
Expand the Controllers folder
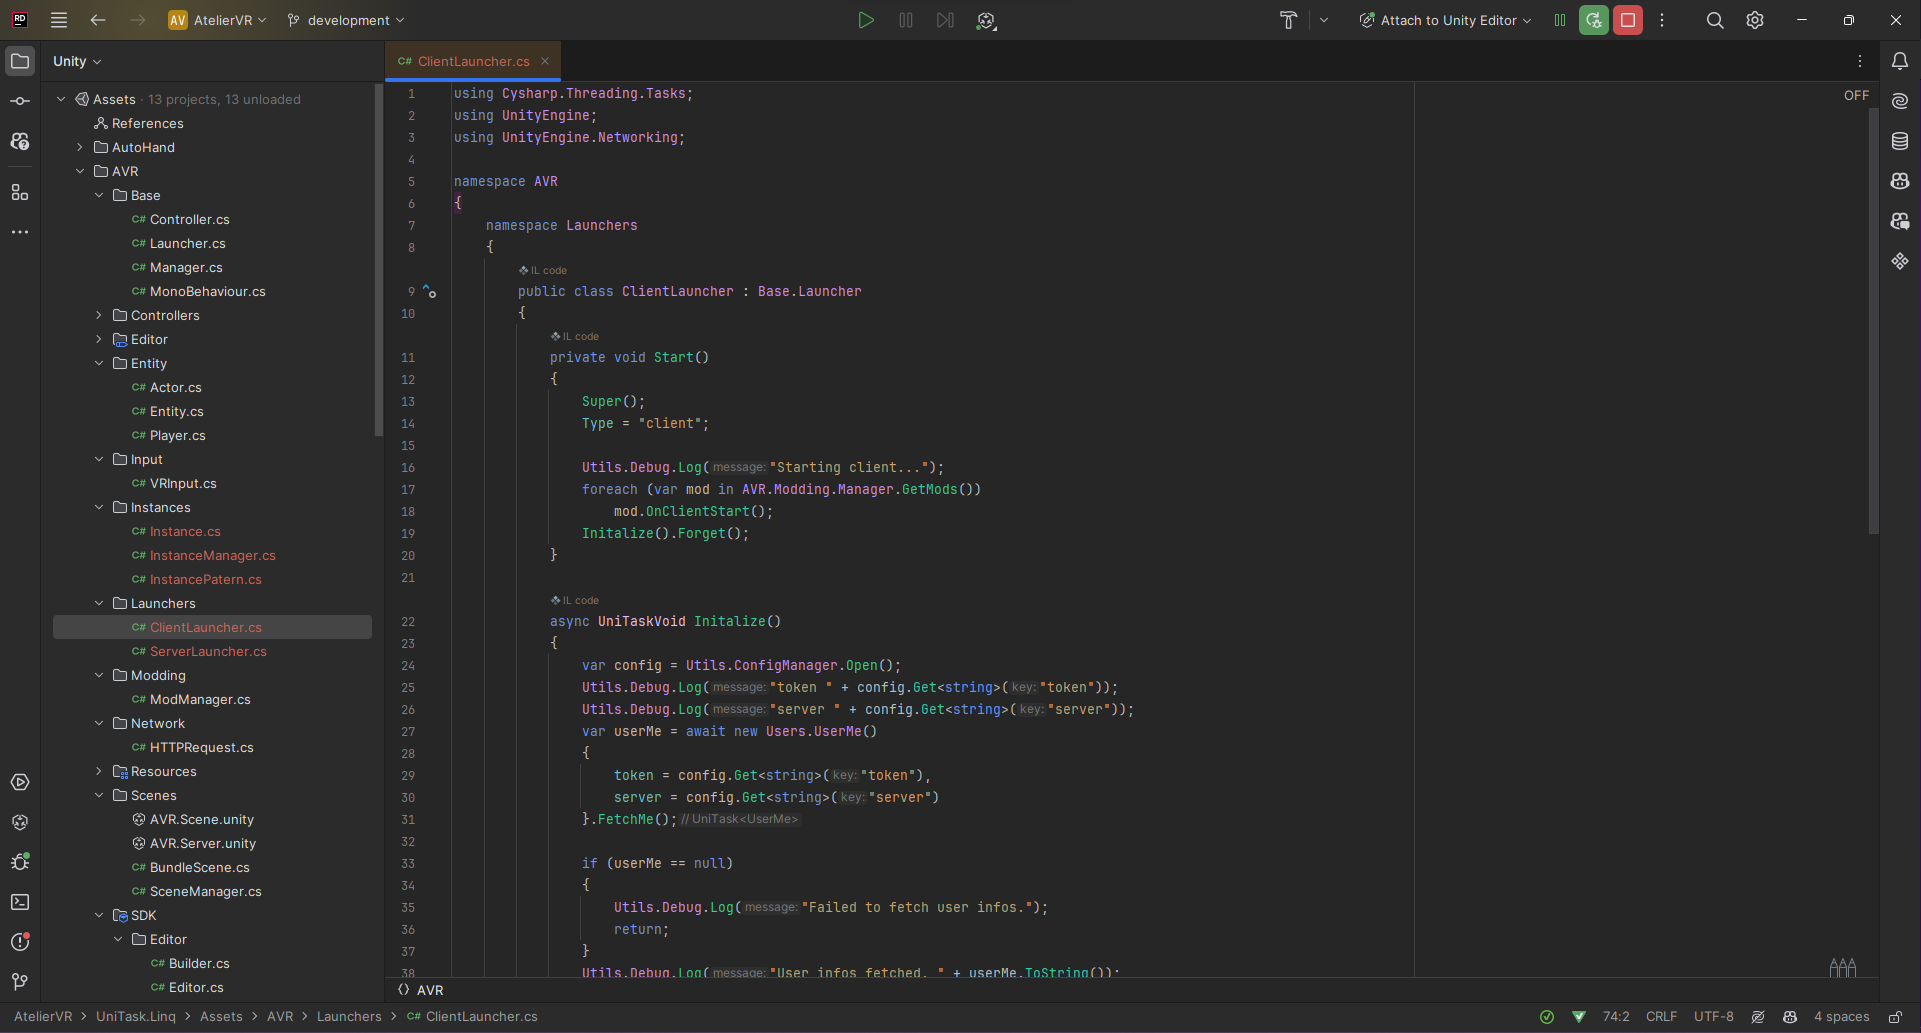coord(99,315)
